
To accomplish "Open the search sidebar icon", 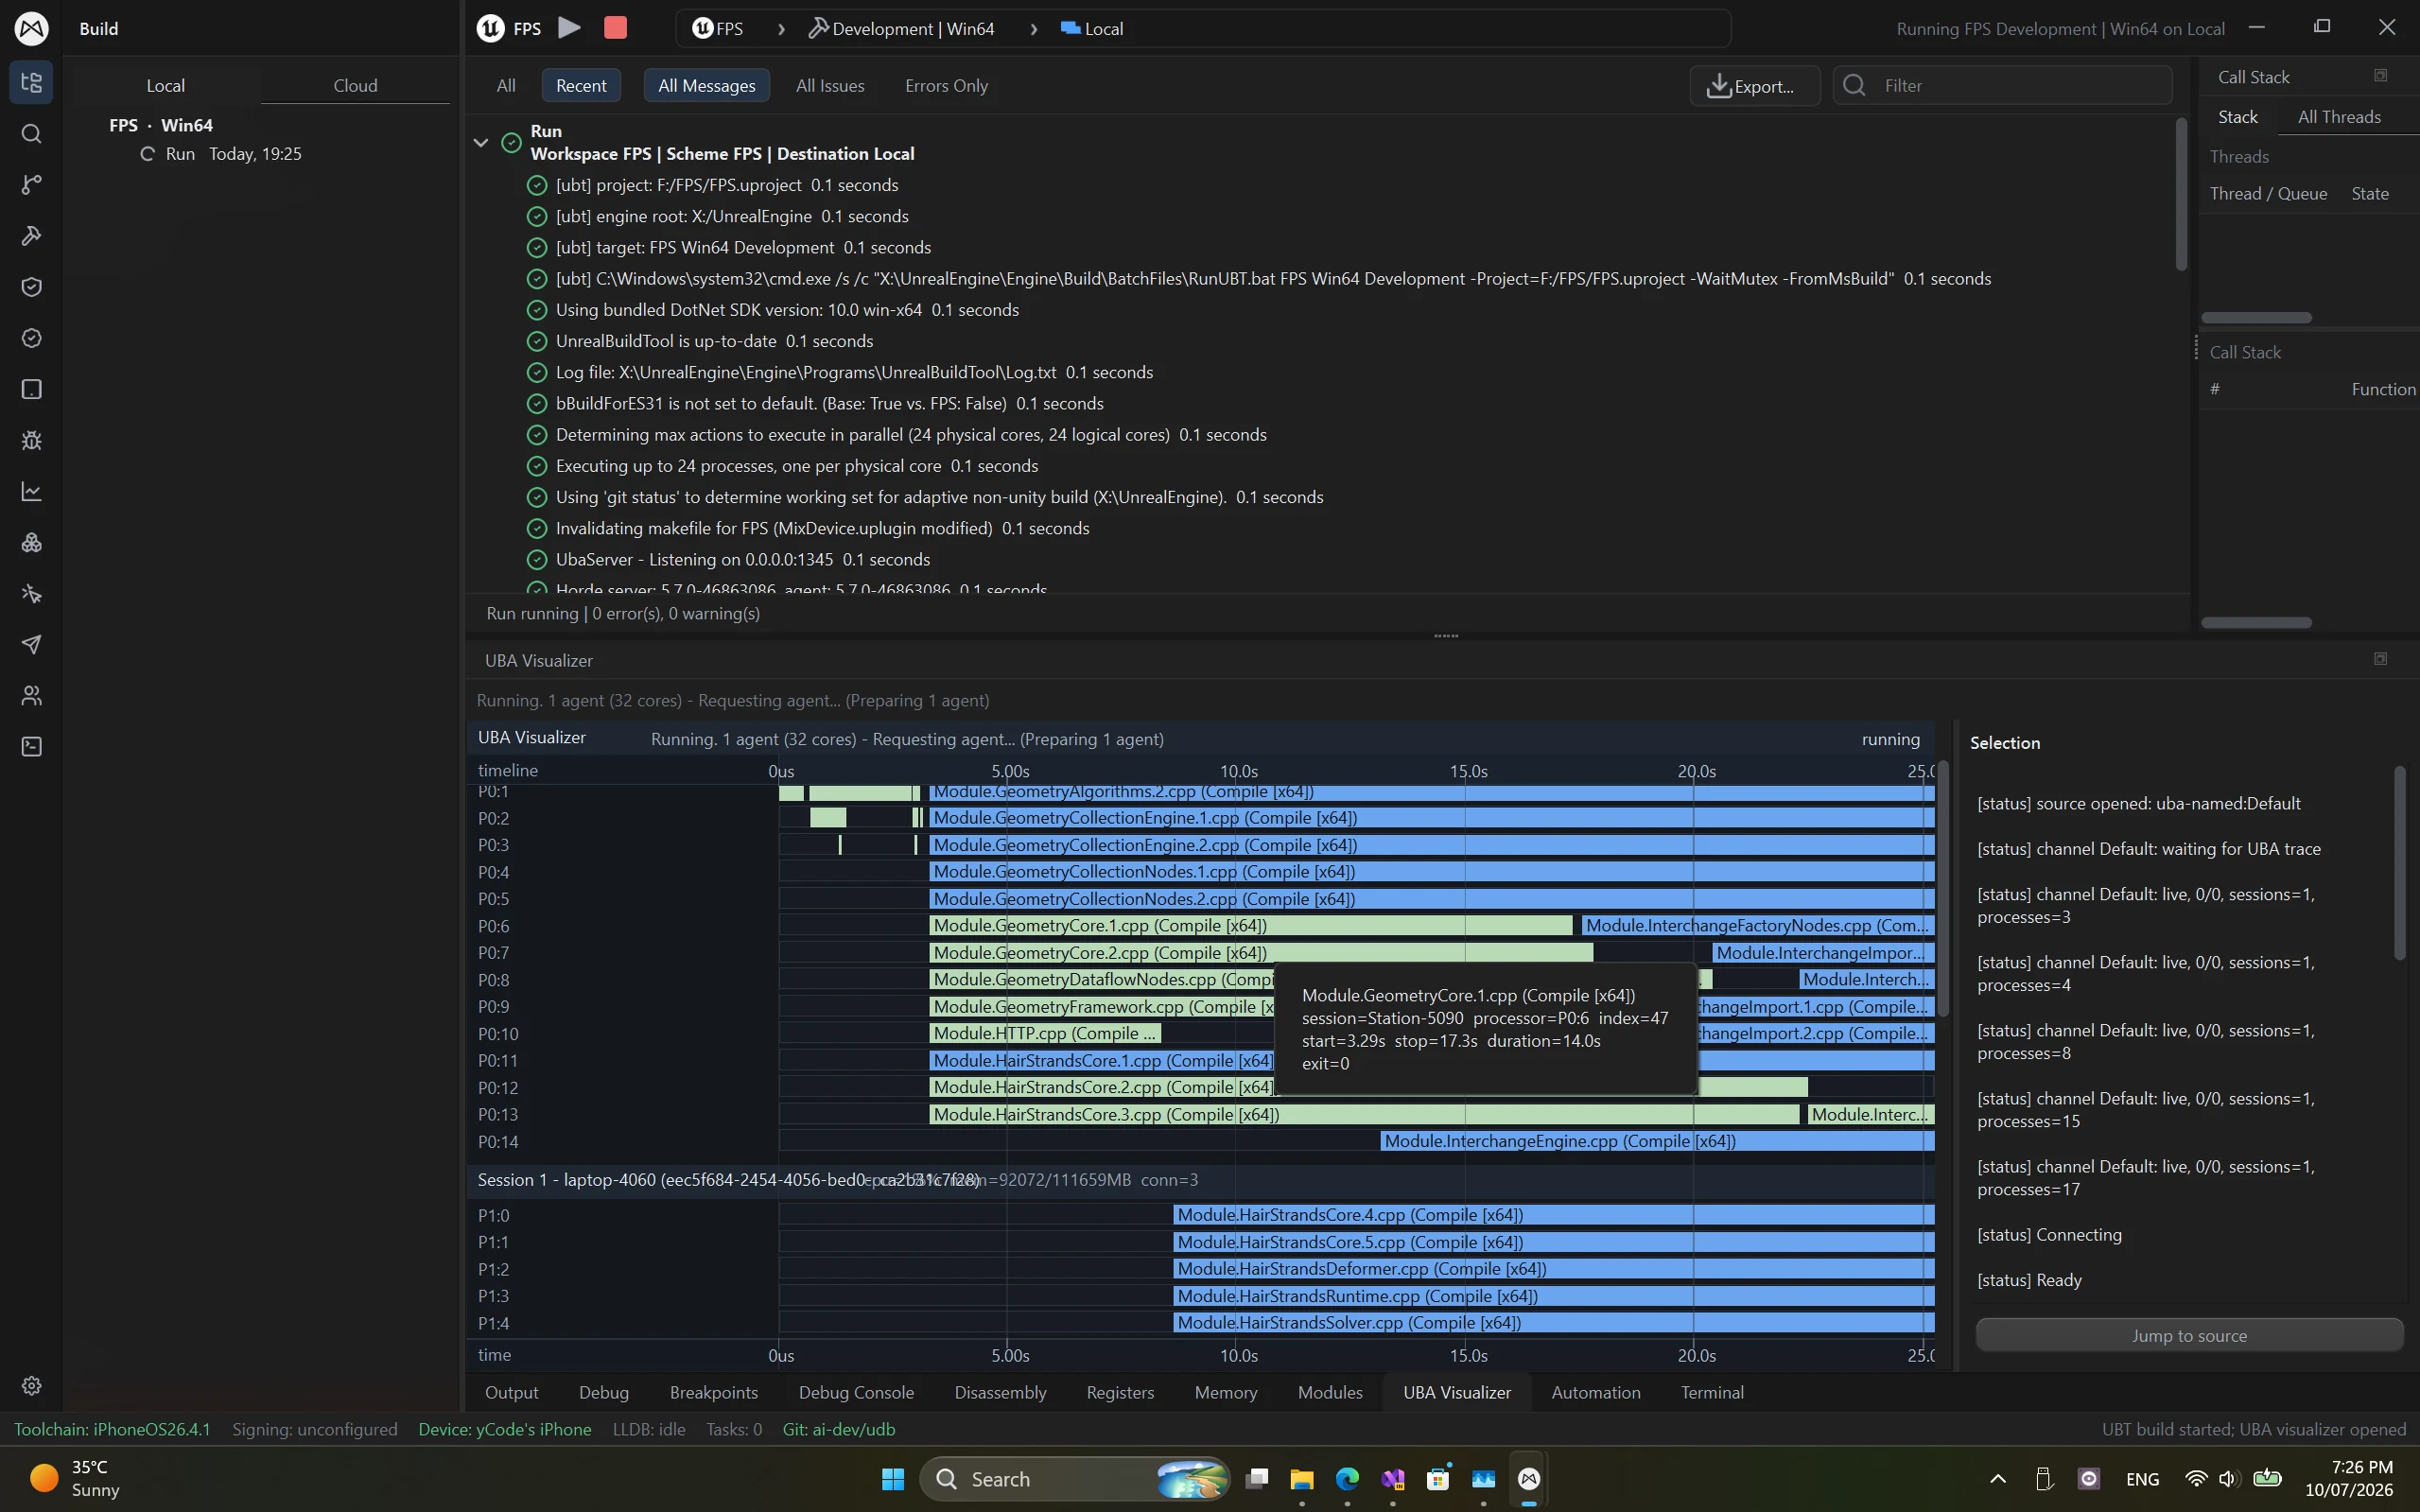I will [x=31, y=134].
